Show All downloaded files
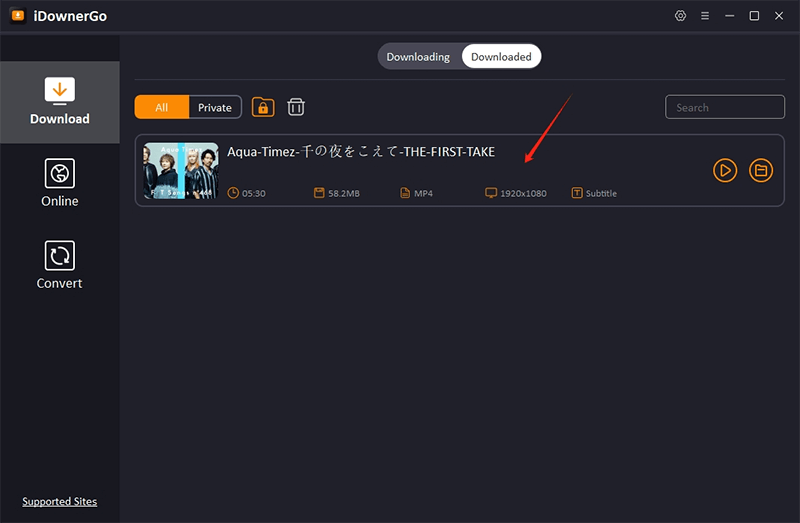 (x=162, y=108)
